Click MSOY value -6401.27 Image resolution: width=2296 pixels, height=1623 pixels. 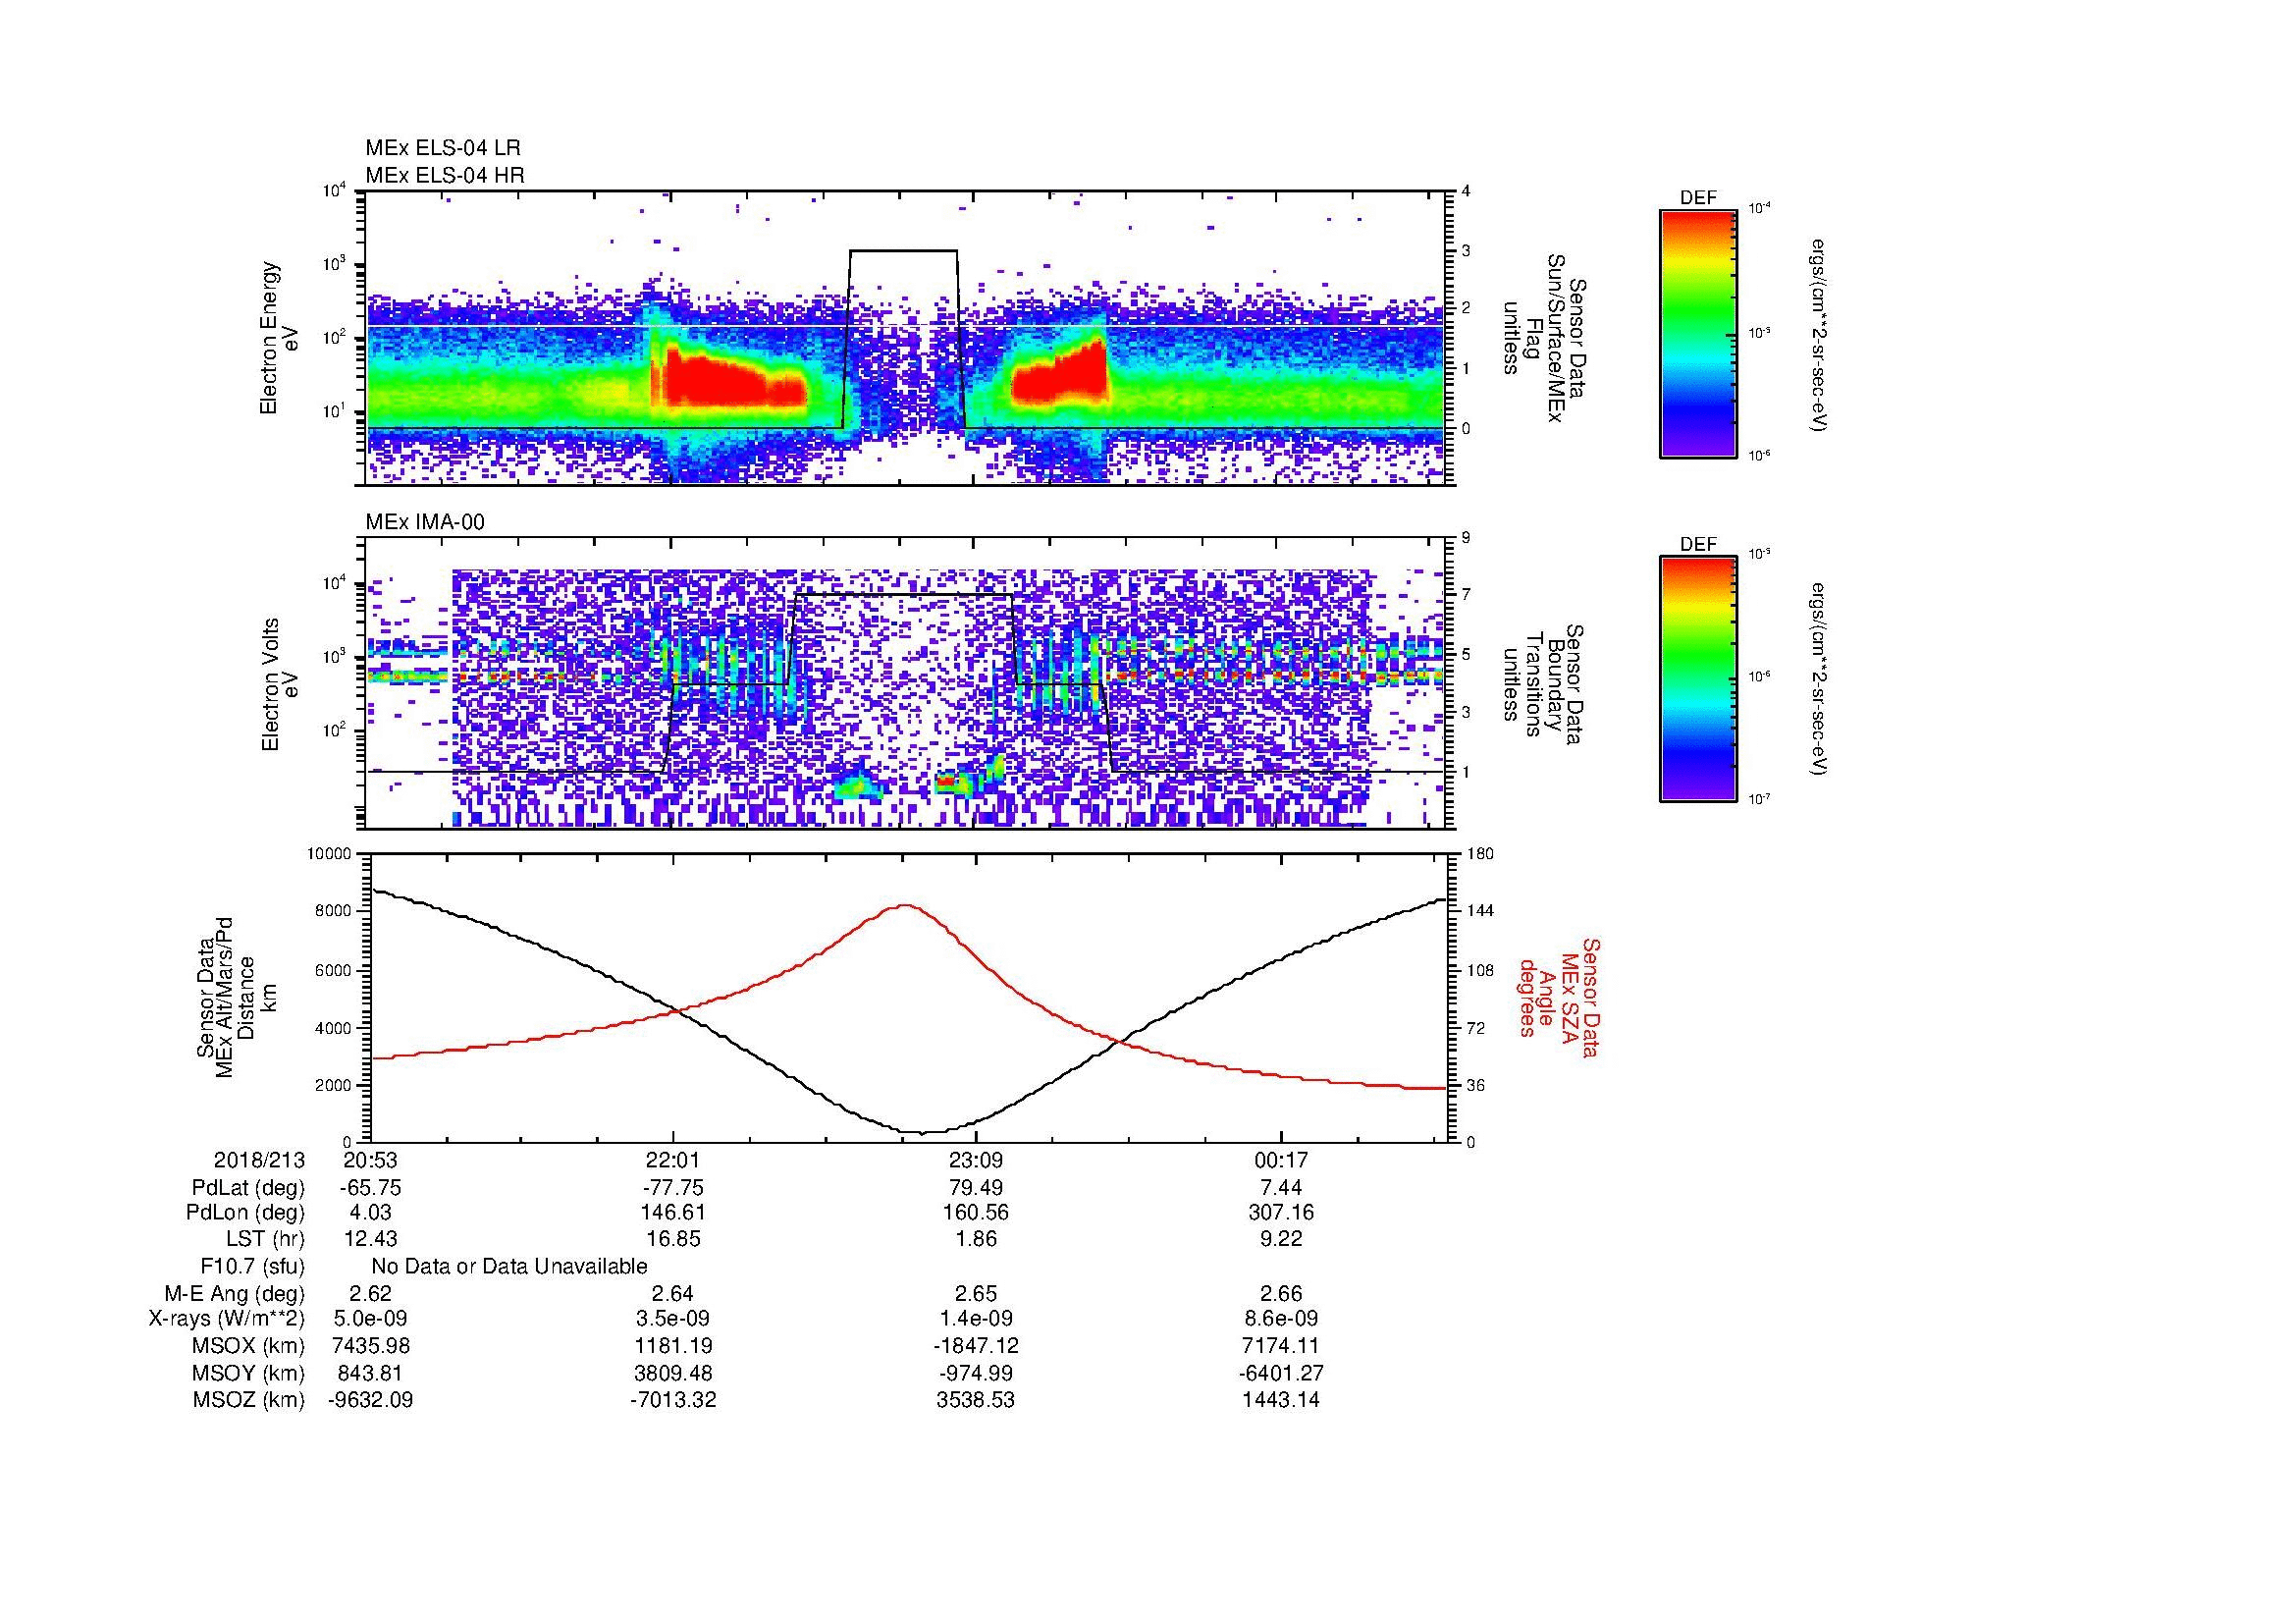click(1281, 1373)
